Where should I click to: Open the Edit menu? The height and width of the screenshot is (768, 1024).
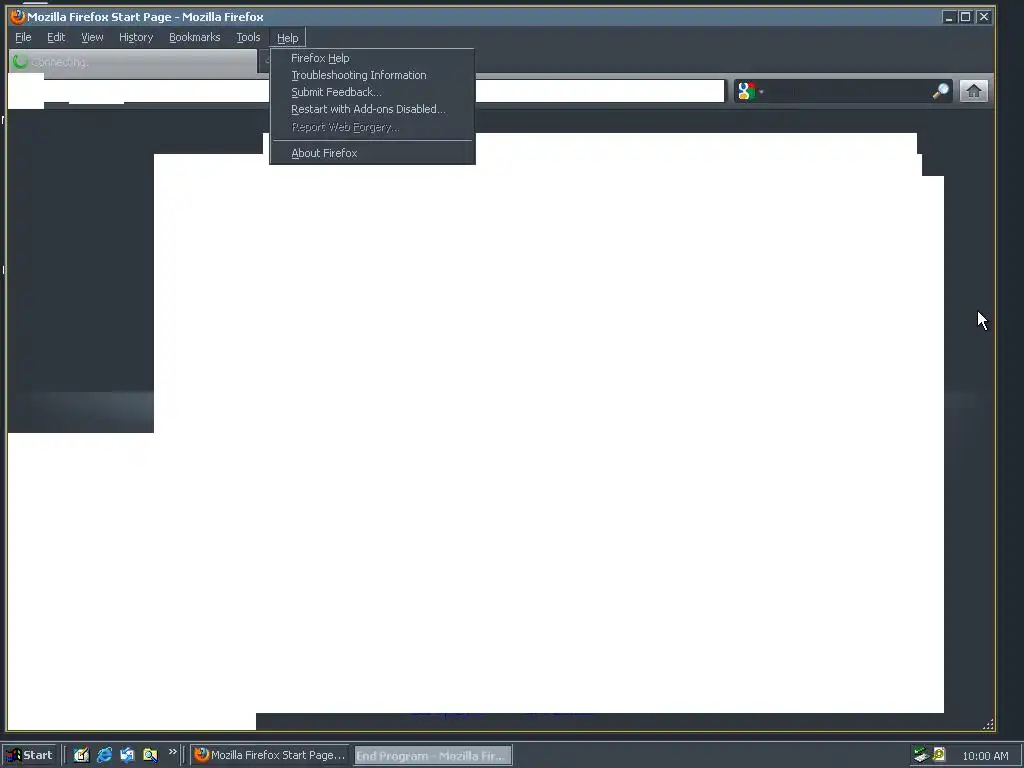point(56,37)
